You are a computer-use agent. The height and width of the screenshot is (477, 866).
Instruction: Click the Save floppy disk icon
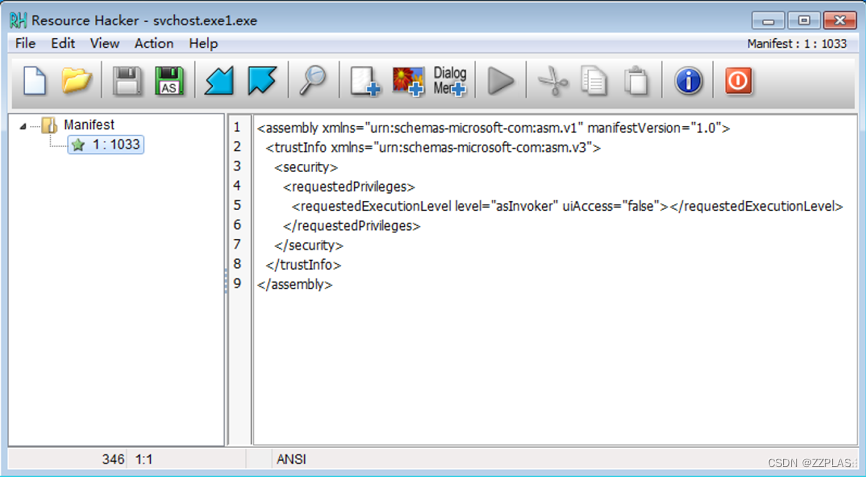click(x=127, y=81)
